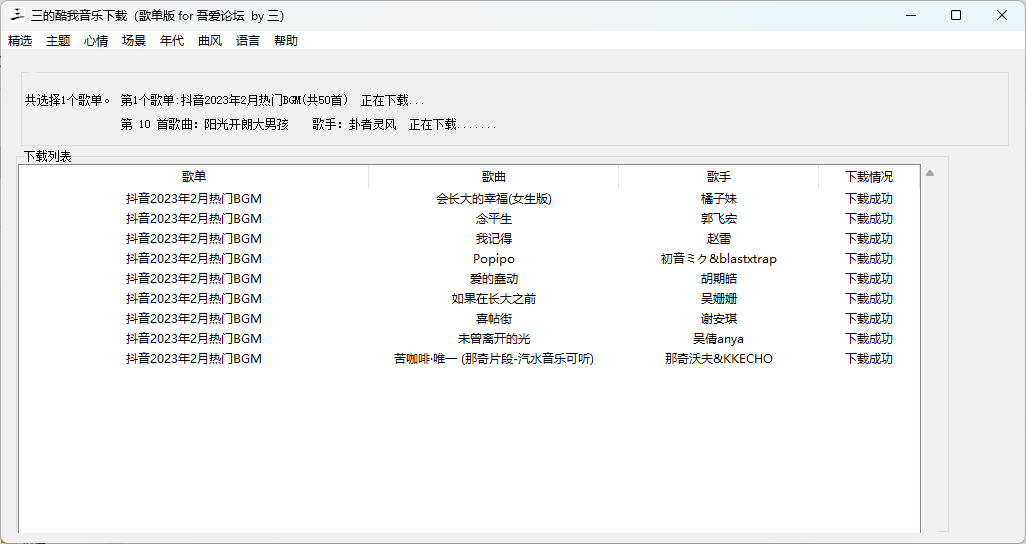Click the app icon in title bar

coord(17,15)
